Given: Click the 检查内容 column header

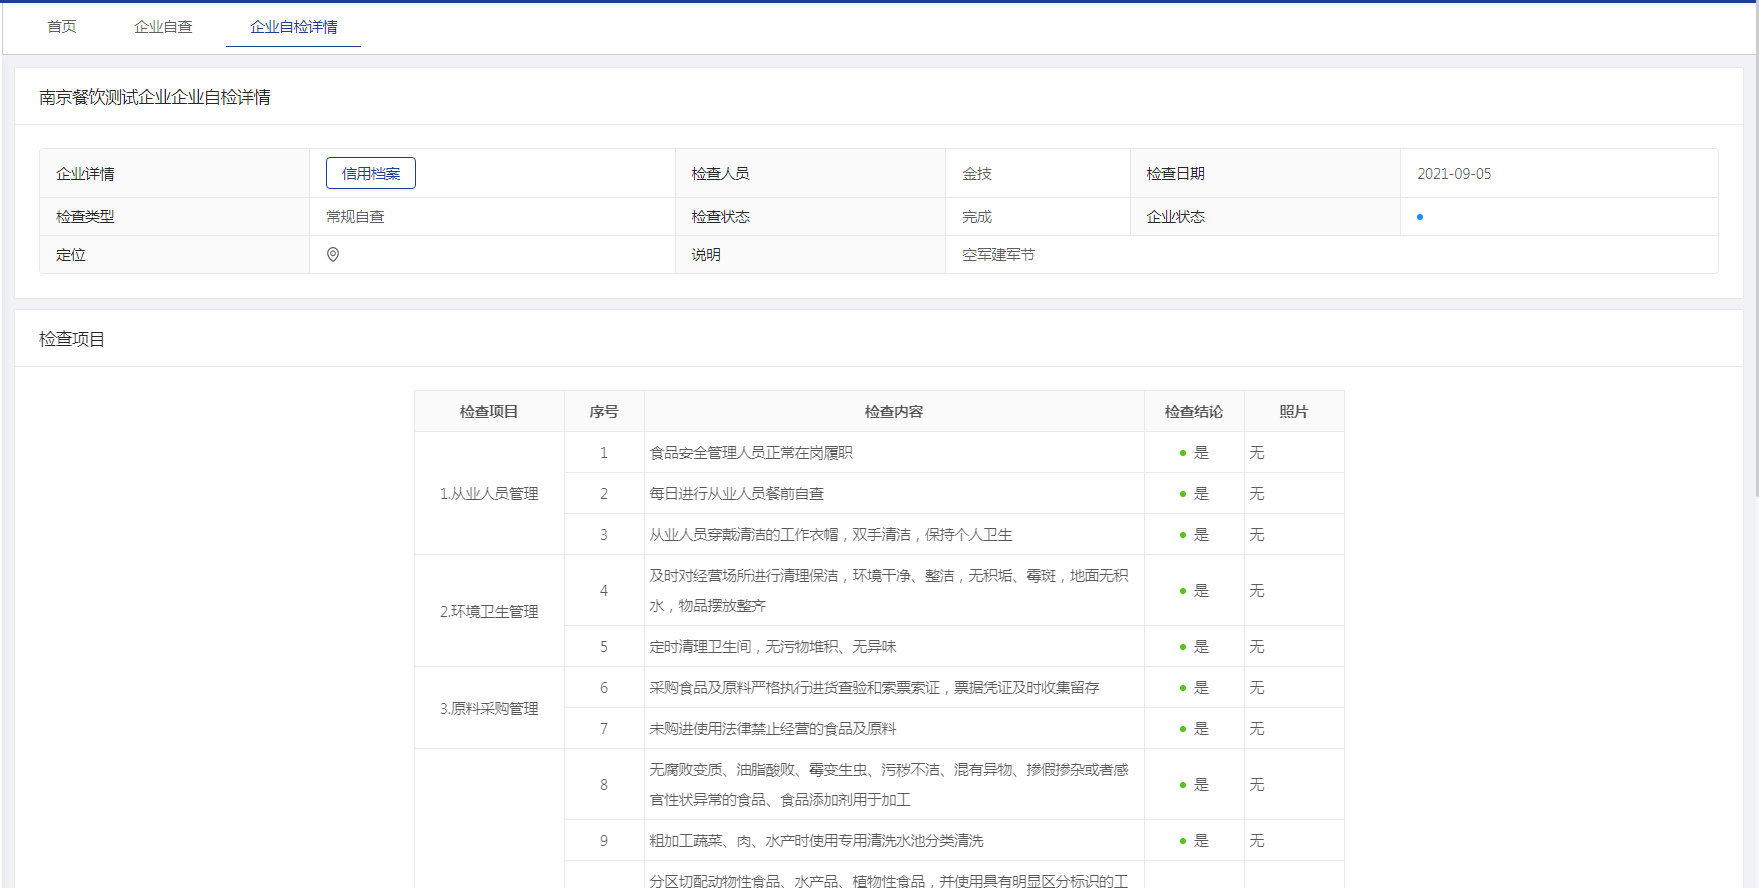Looking at the screenshot, I should (x=893, y=412).
